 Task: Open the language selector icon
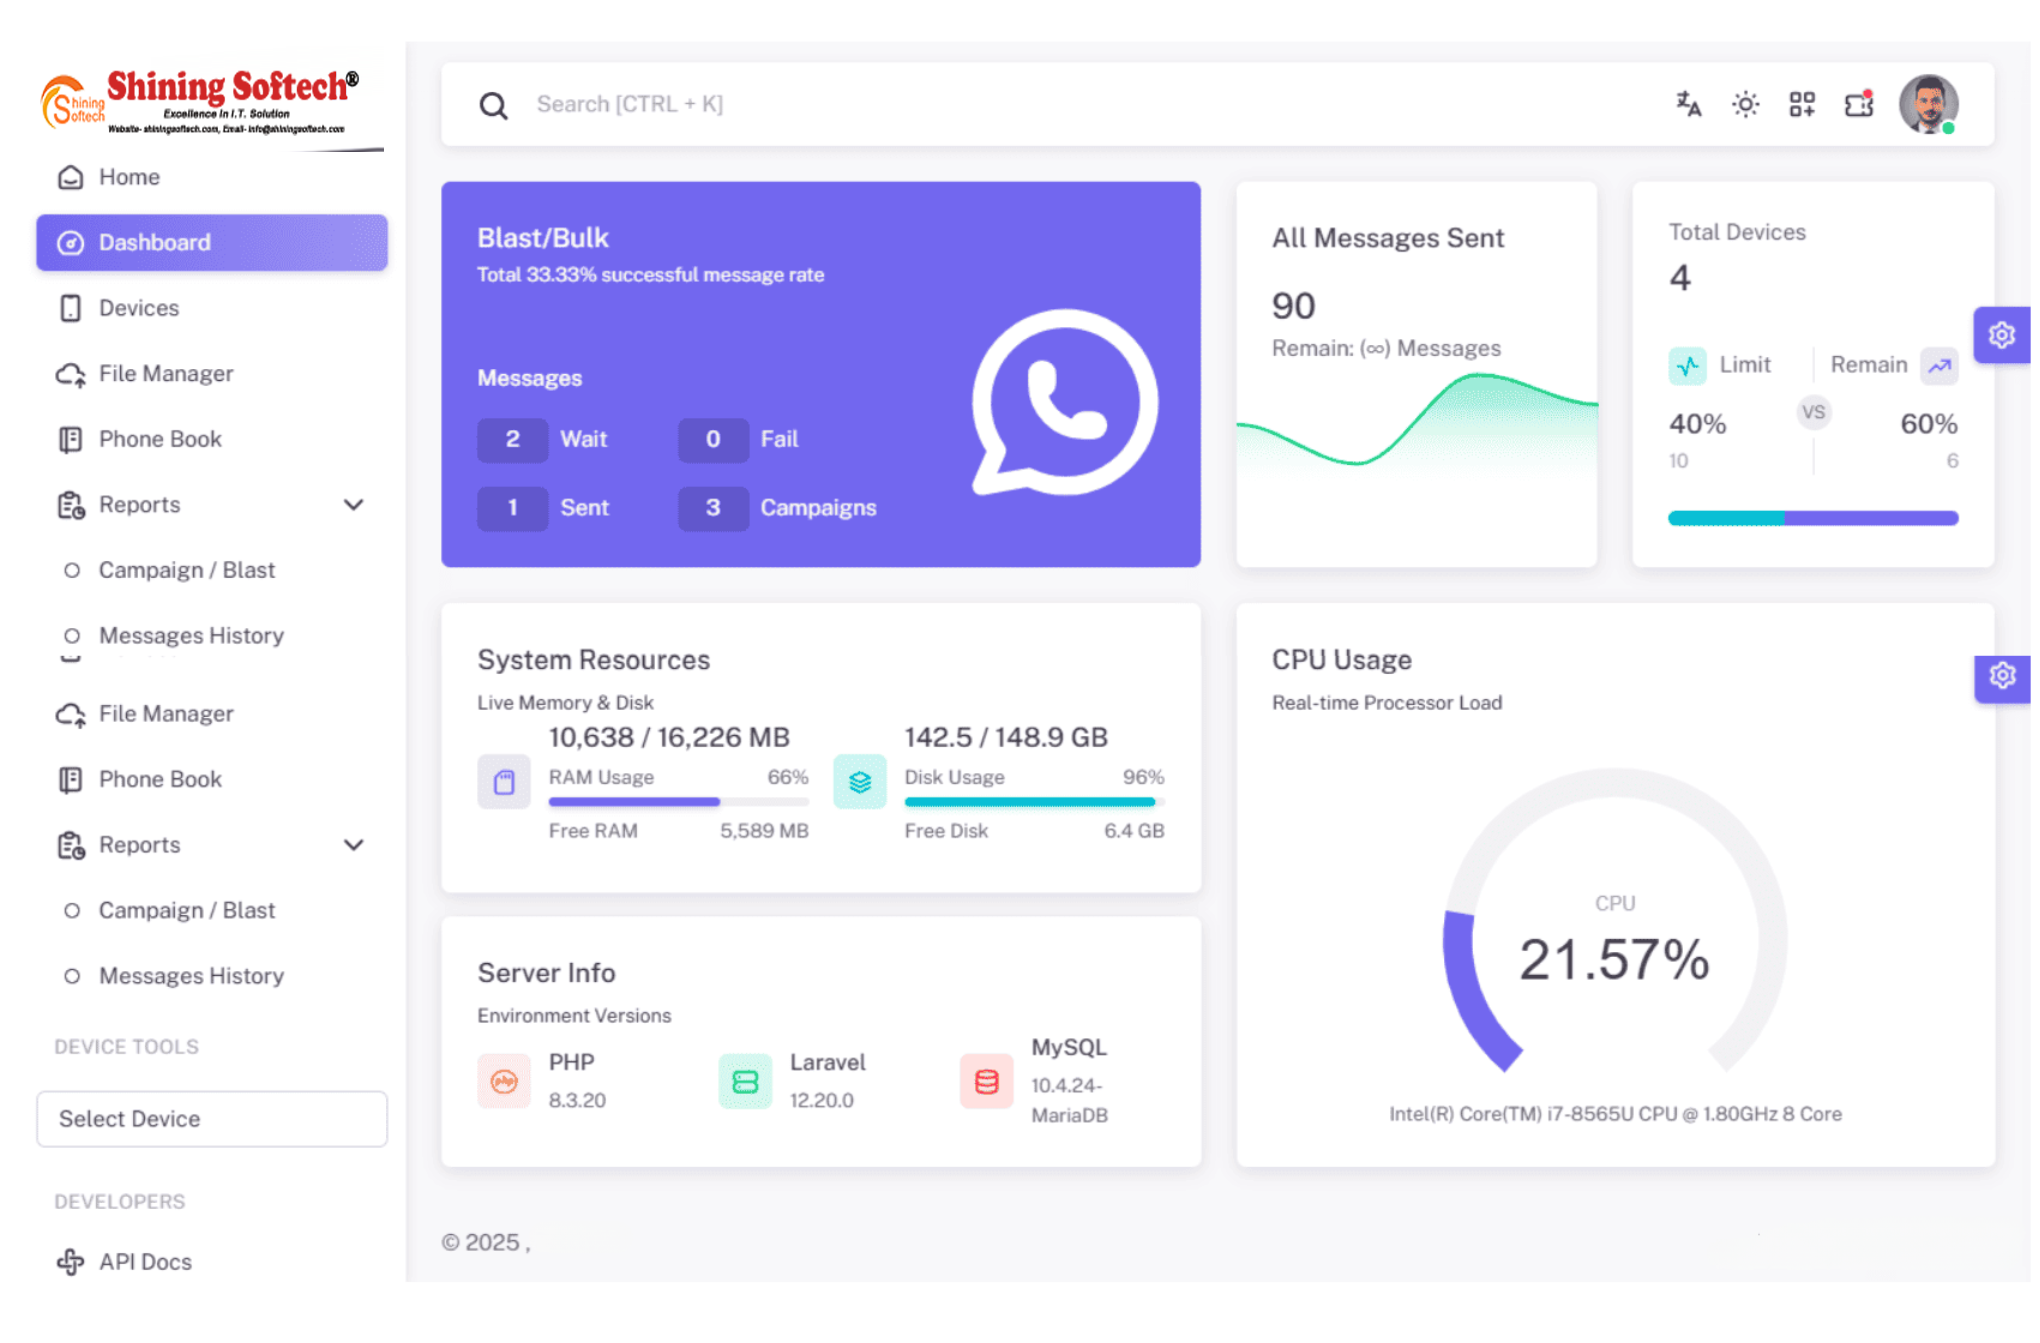click(x=1688, y=104)
